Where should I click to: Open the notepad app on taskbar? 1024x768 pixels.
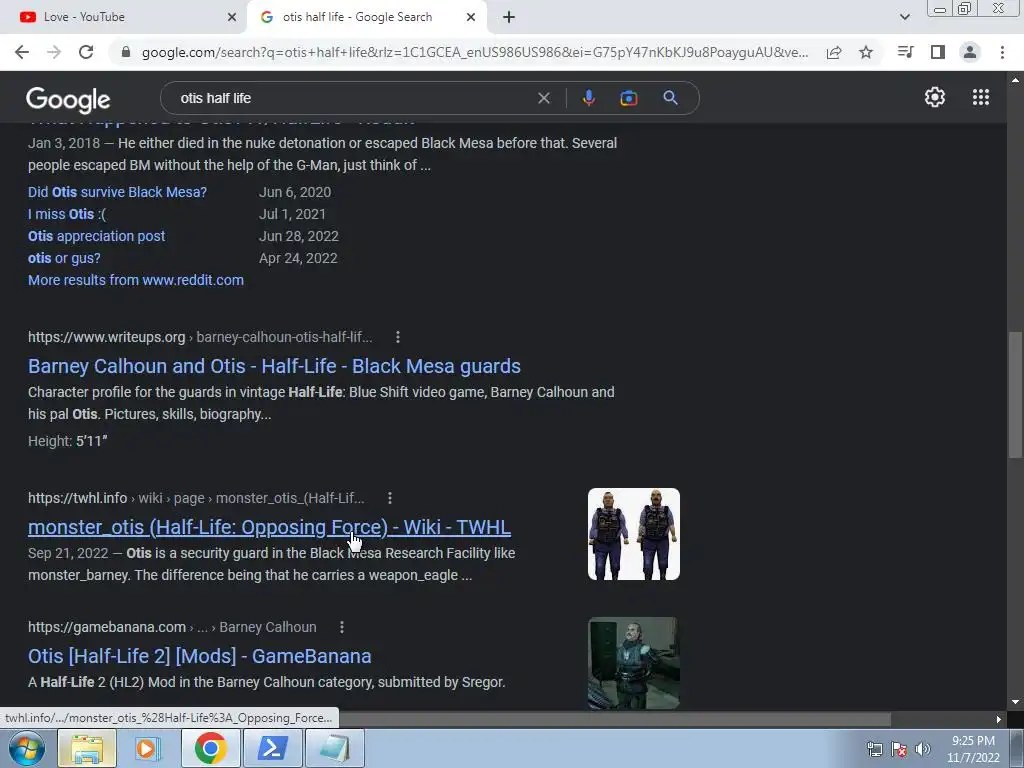[x=334, y=748]
